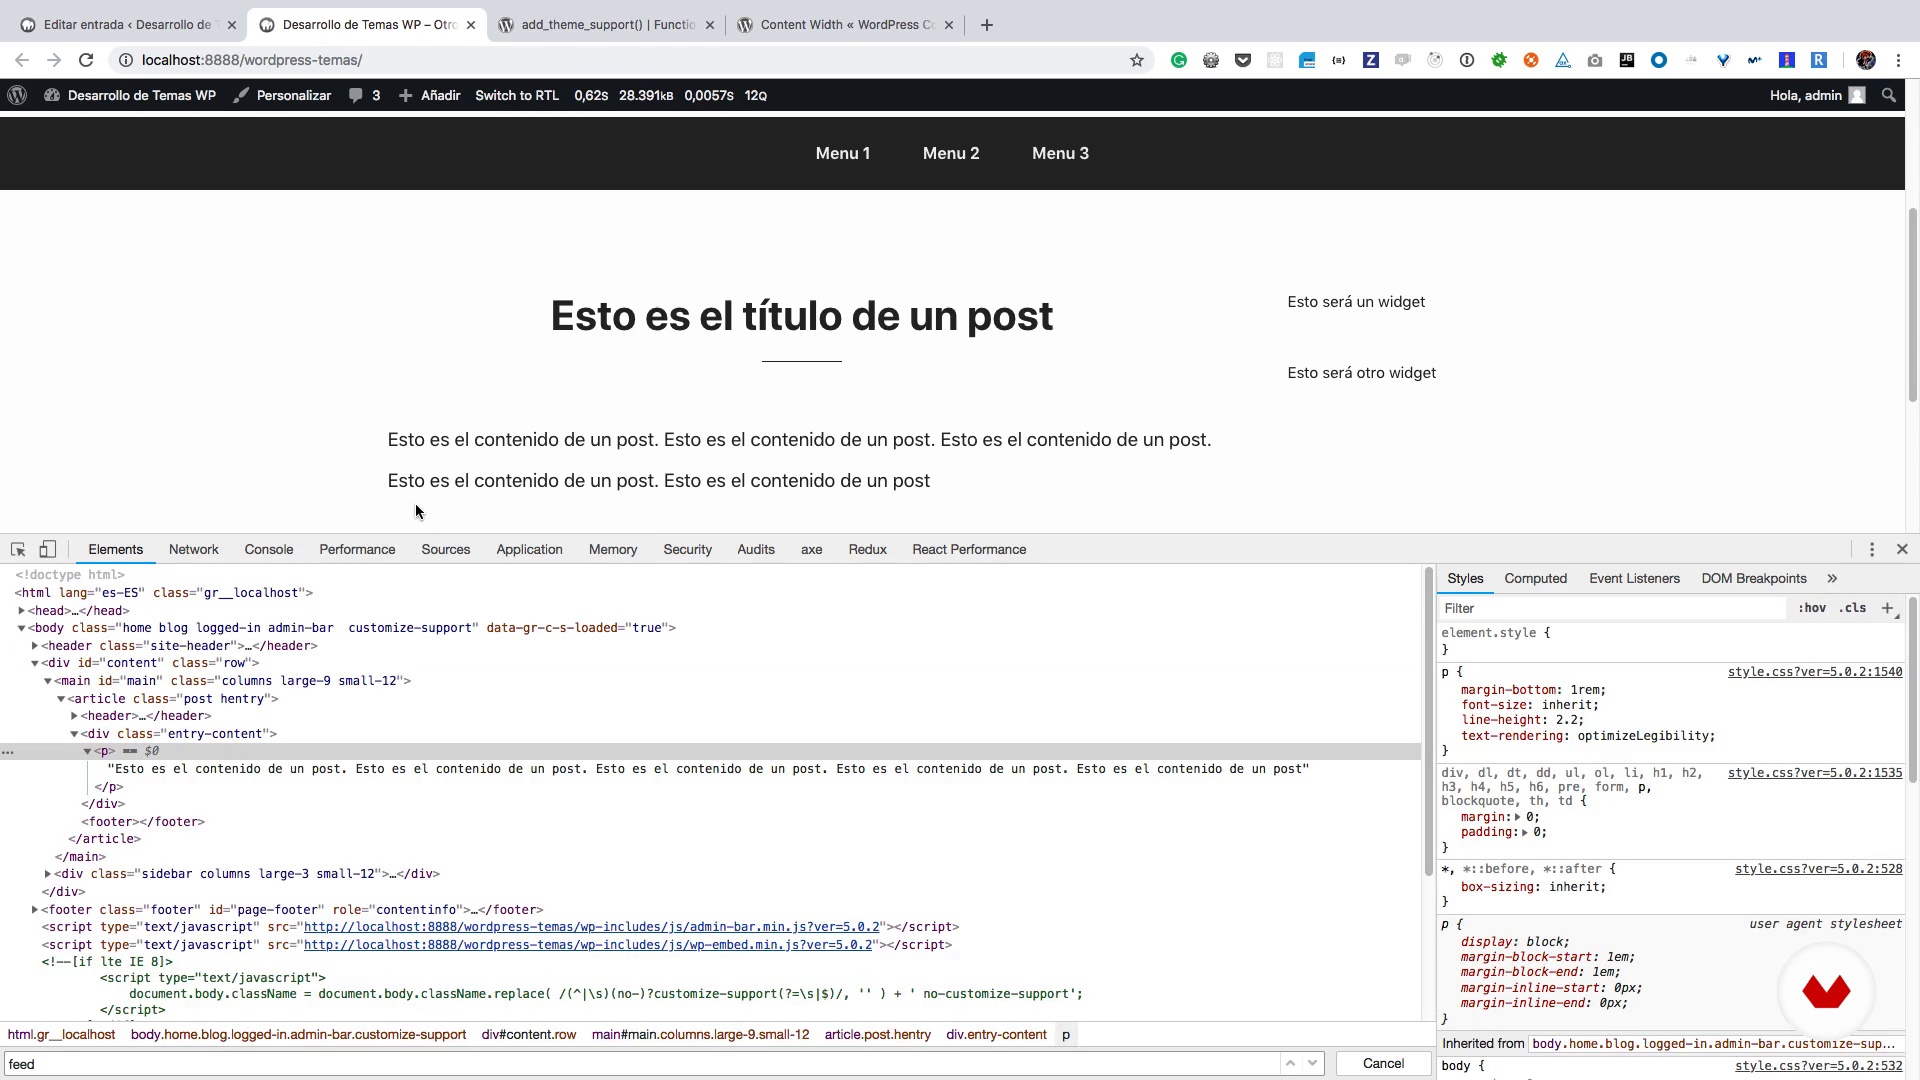Toggle the device toolbar in DevTools

click(x=47, y=549)
